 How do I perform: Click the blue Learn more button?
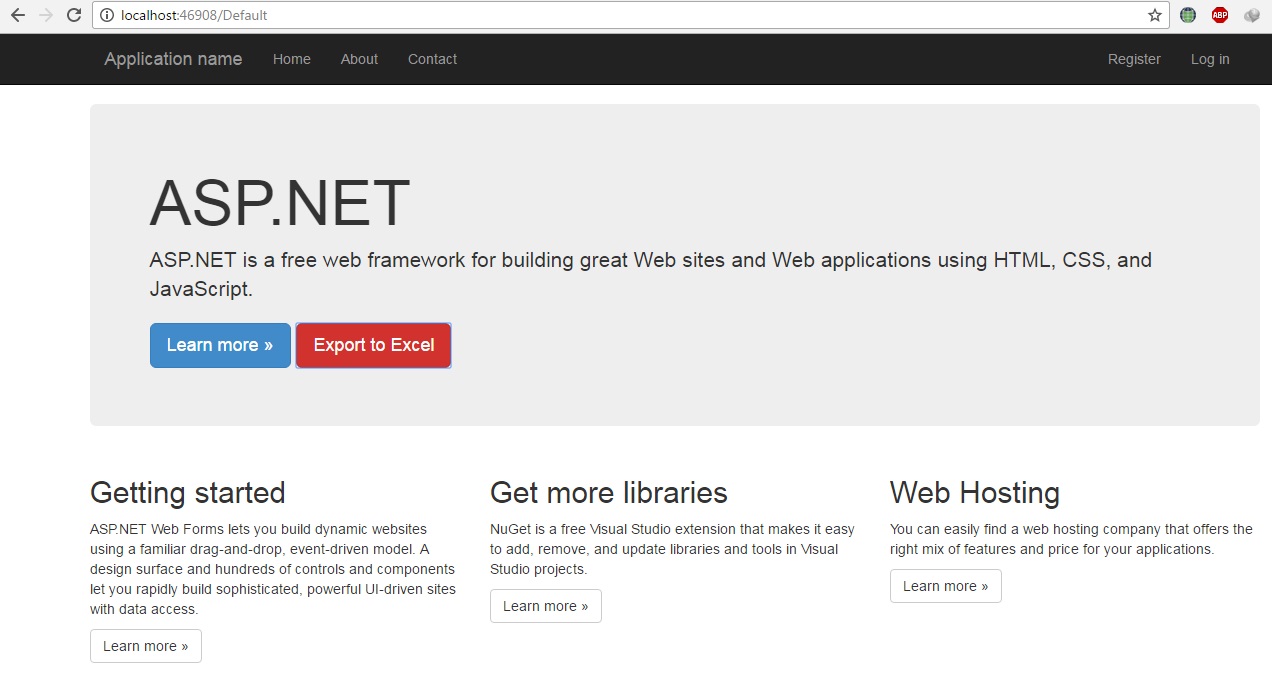[220, 345]
